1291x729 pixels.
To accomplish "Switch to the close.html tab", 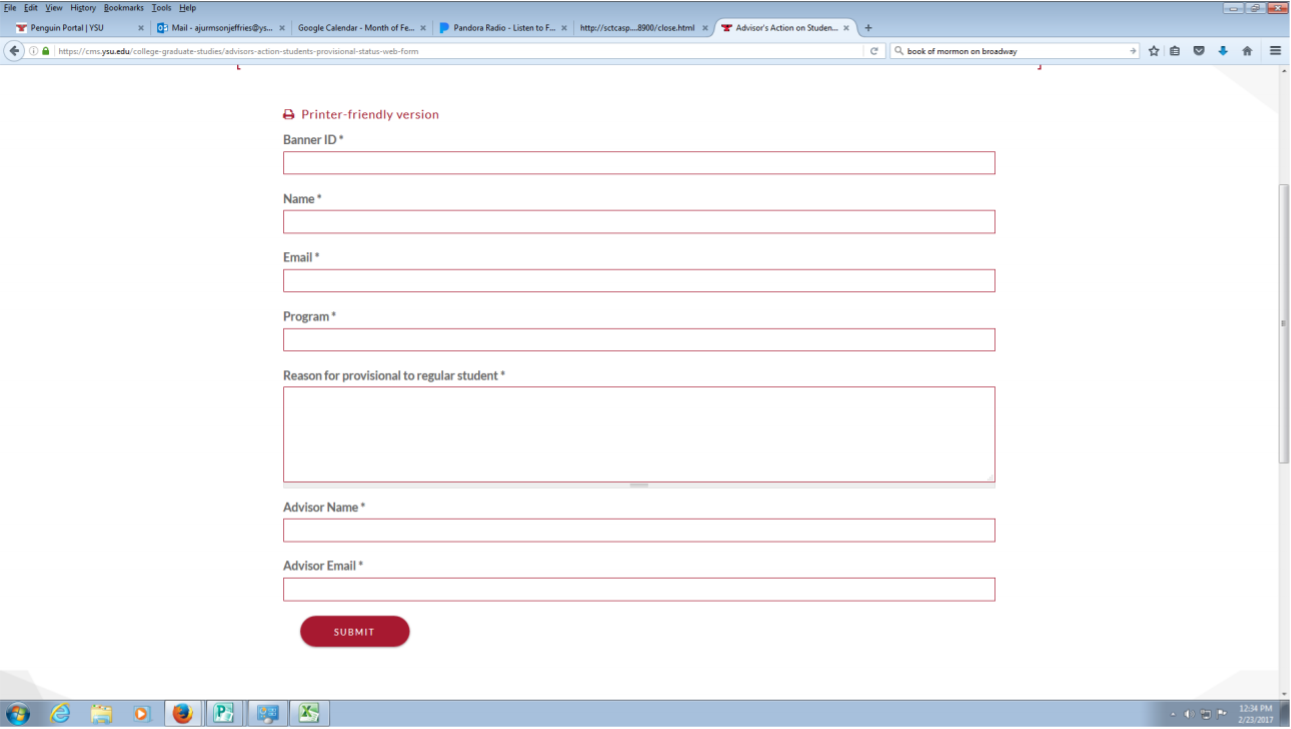I will coord(644,28).
